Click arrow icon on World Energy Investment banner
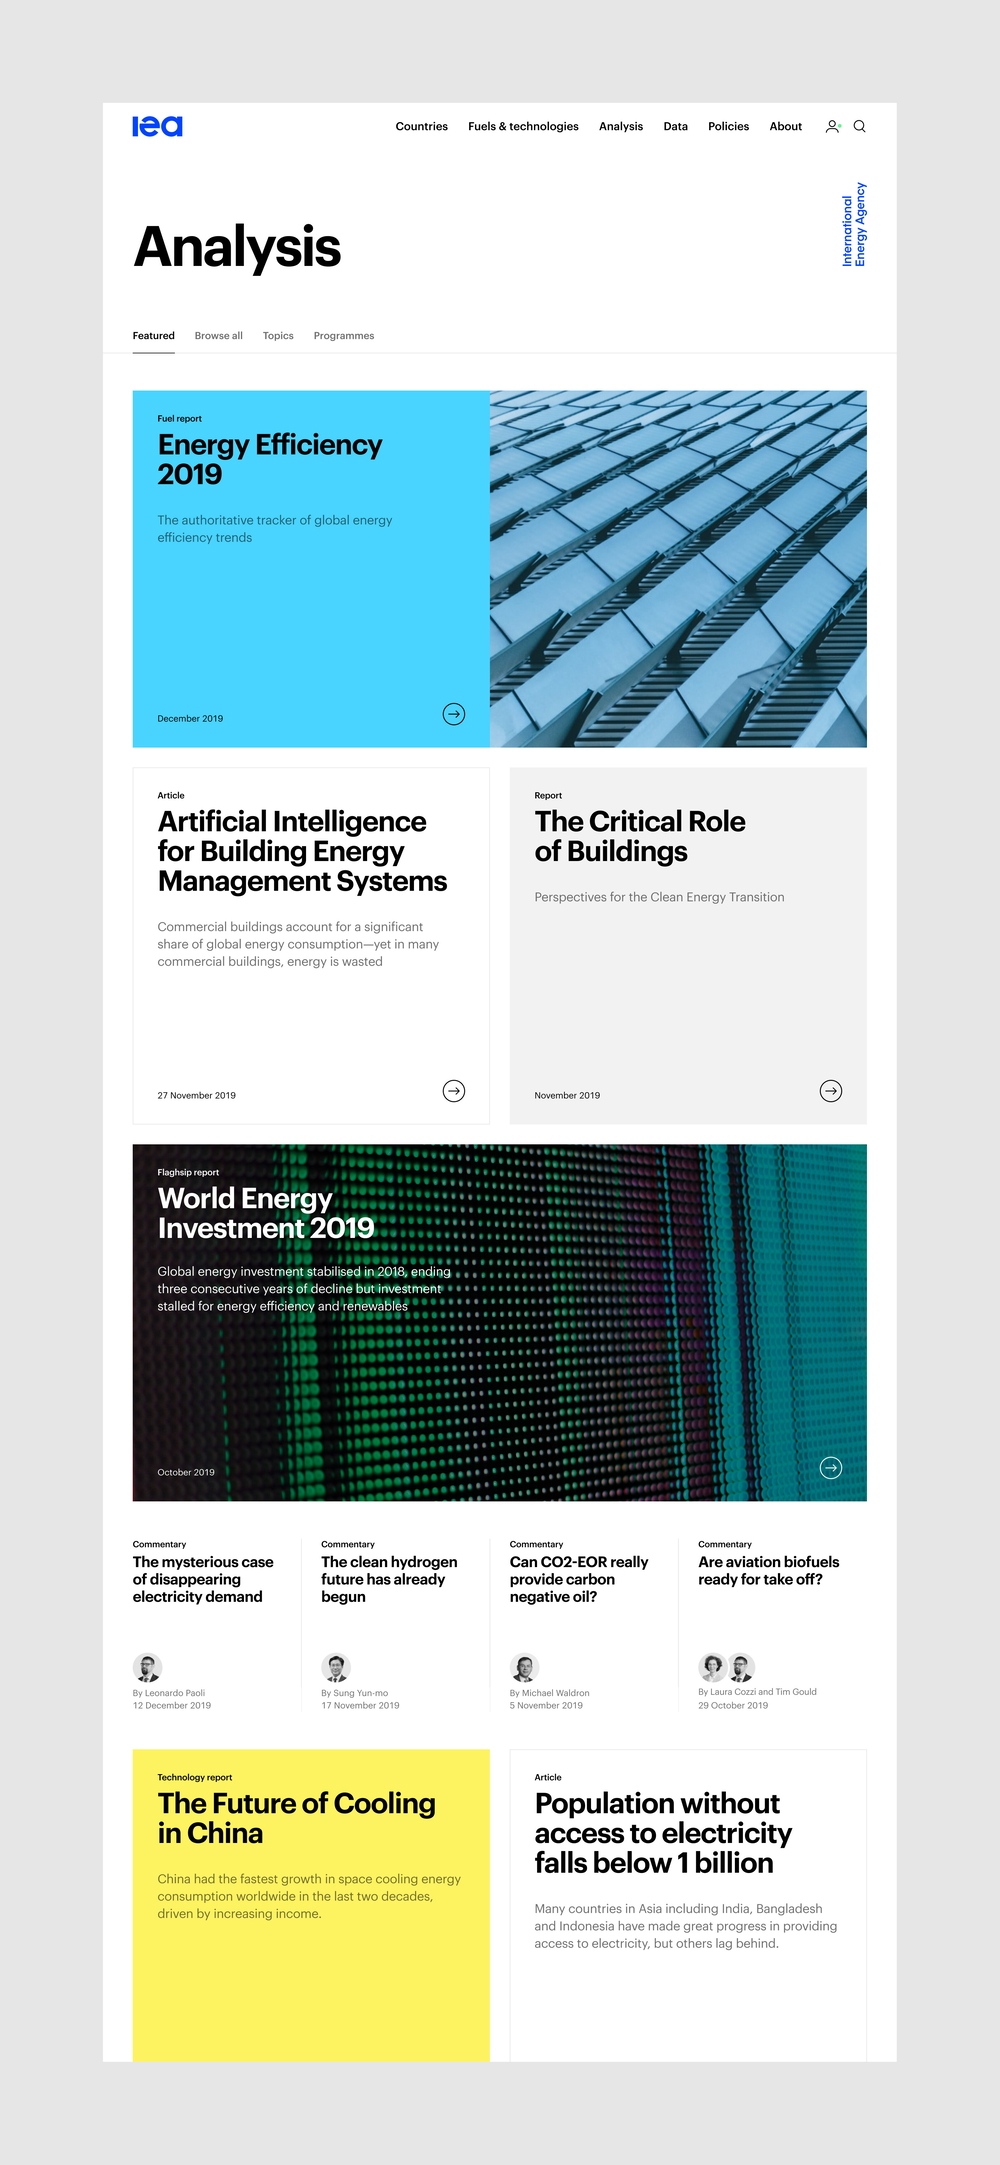1000x2165 pixels. (x=831, y=1468)
